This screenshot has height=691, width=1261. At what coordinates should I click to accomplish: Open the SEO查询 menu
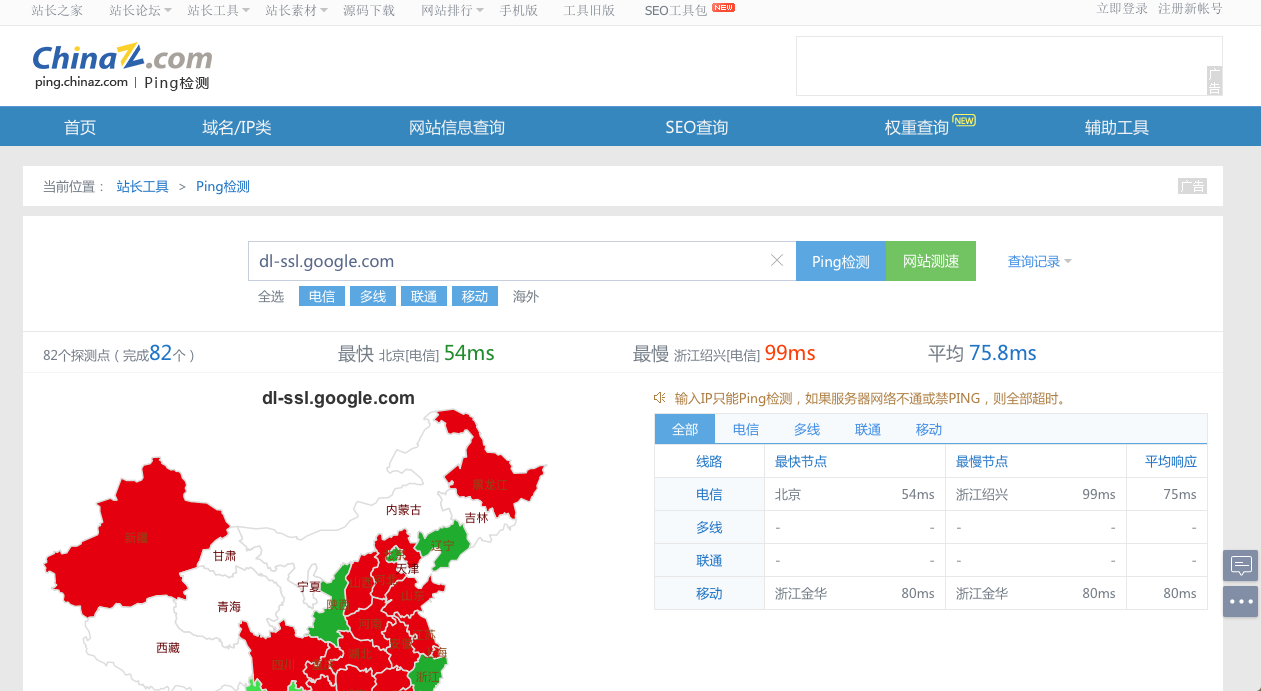coord(697,127)
